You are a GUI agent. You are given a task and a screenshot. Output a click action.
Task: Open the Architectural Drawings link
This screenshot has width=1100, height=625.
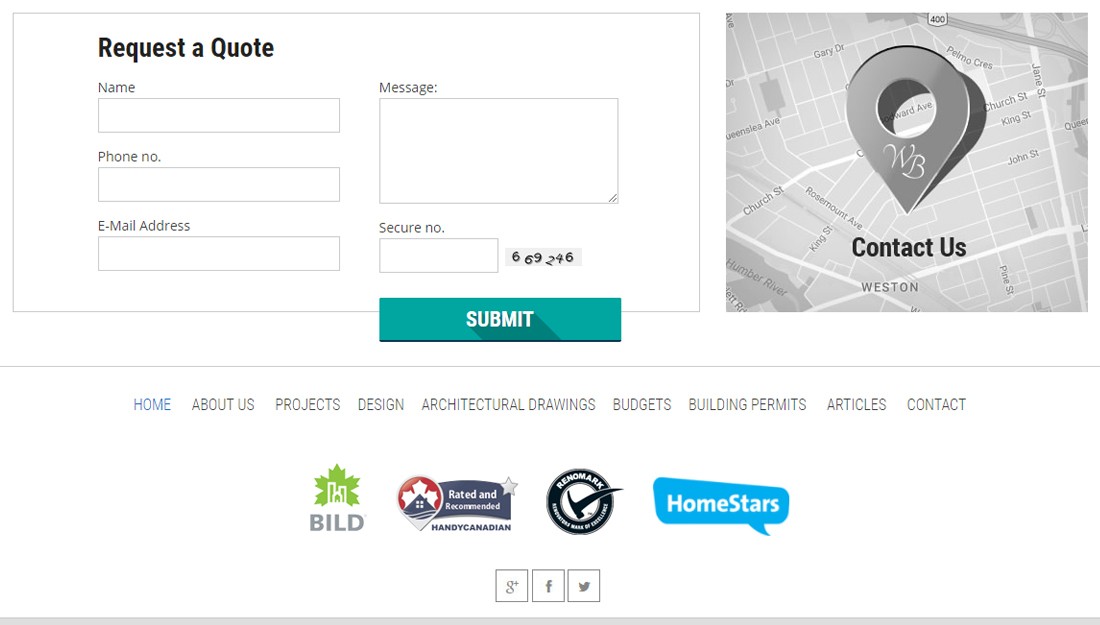[x=509, y=405]
